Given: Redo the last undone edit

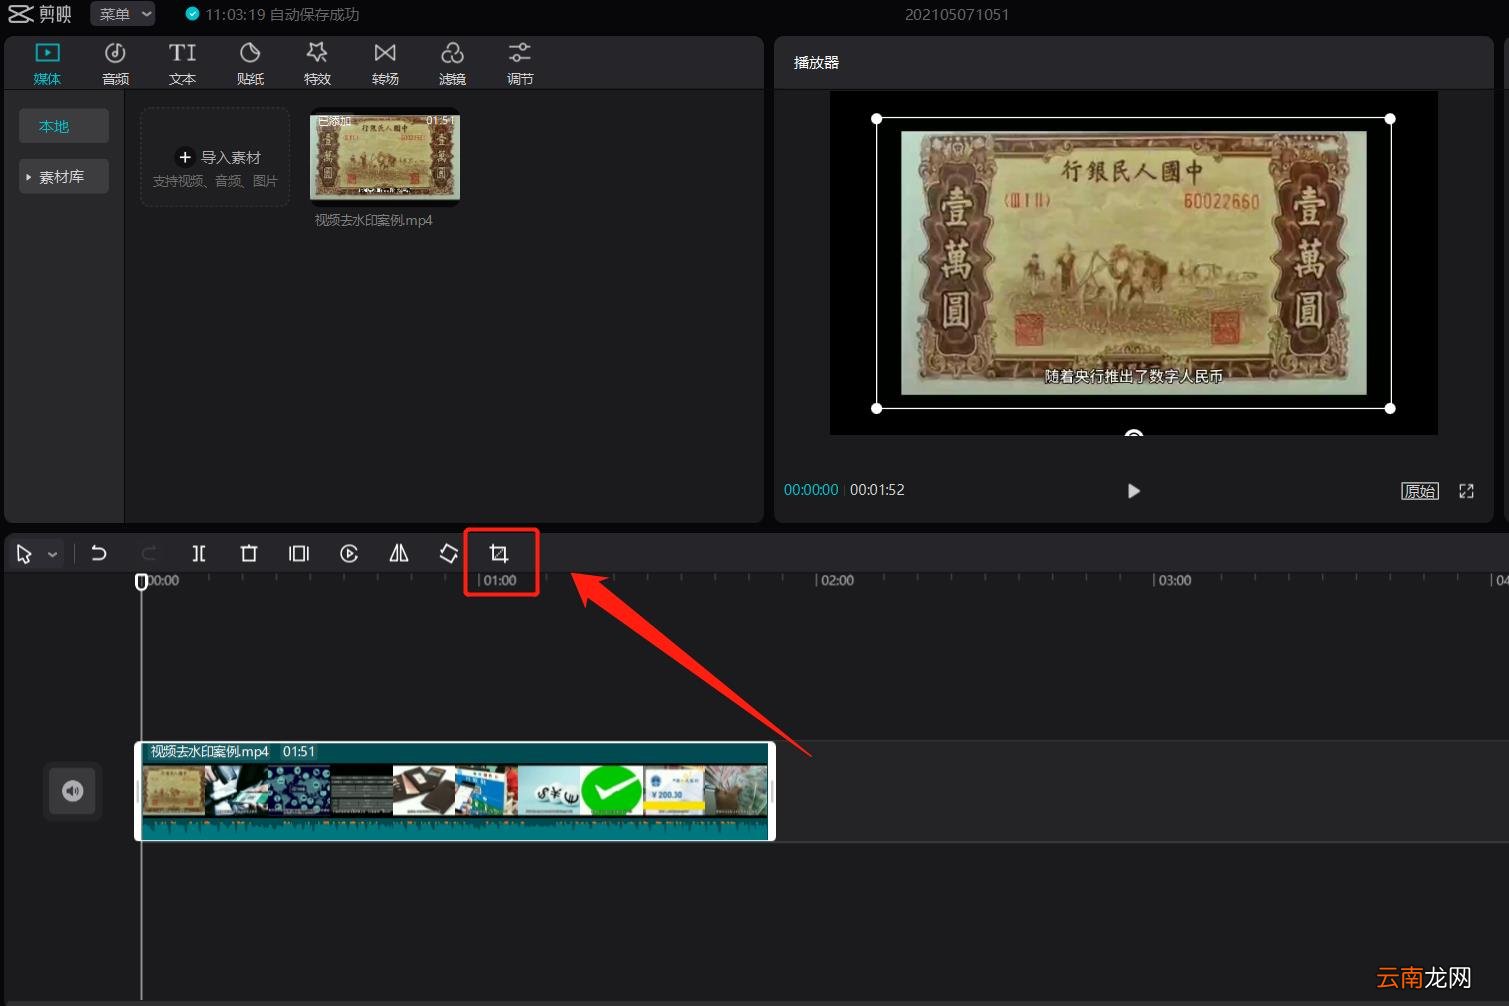Looking at the screenshot, I should tap(149, 553).
